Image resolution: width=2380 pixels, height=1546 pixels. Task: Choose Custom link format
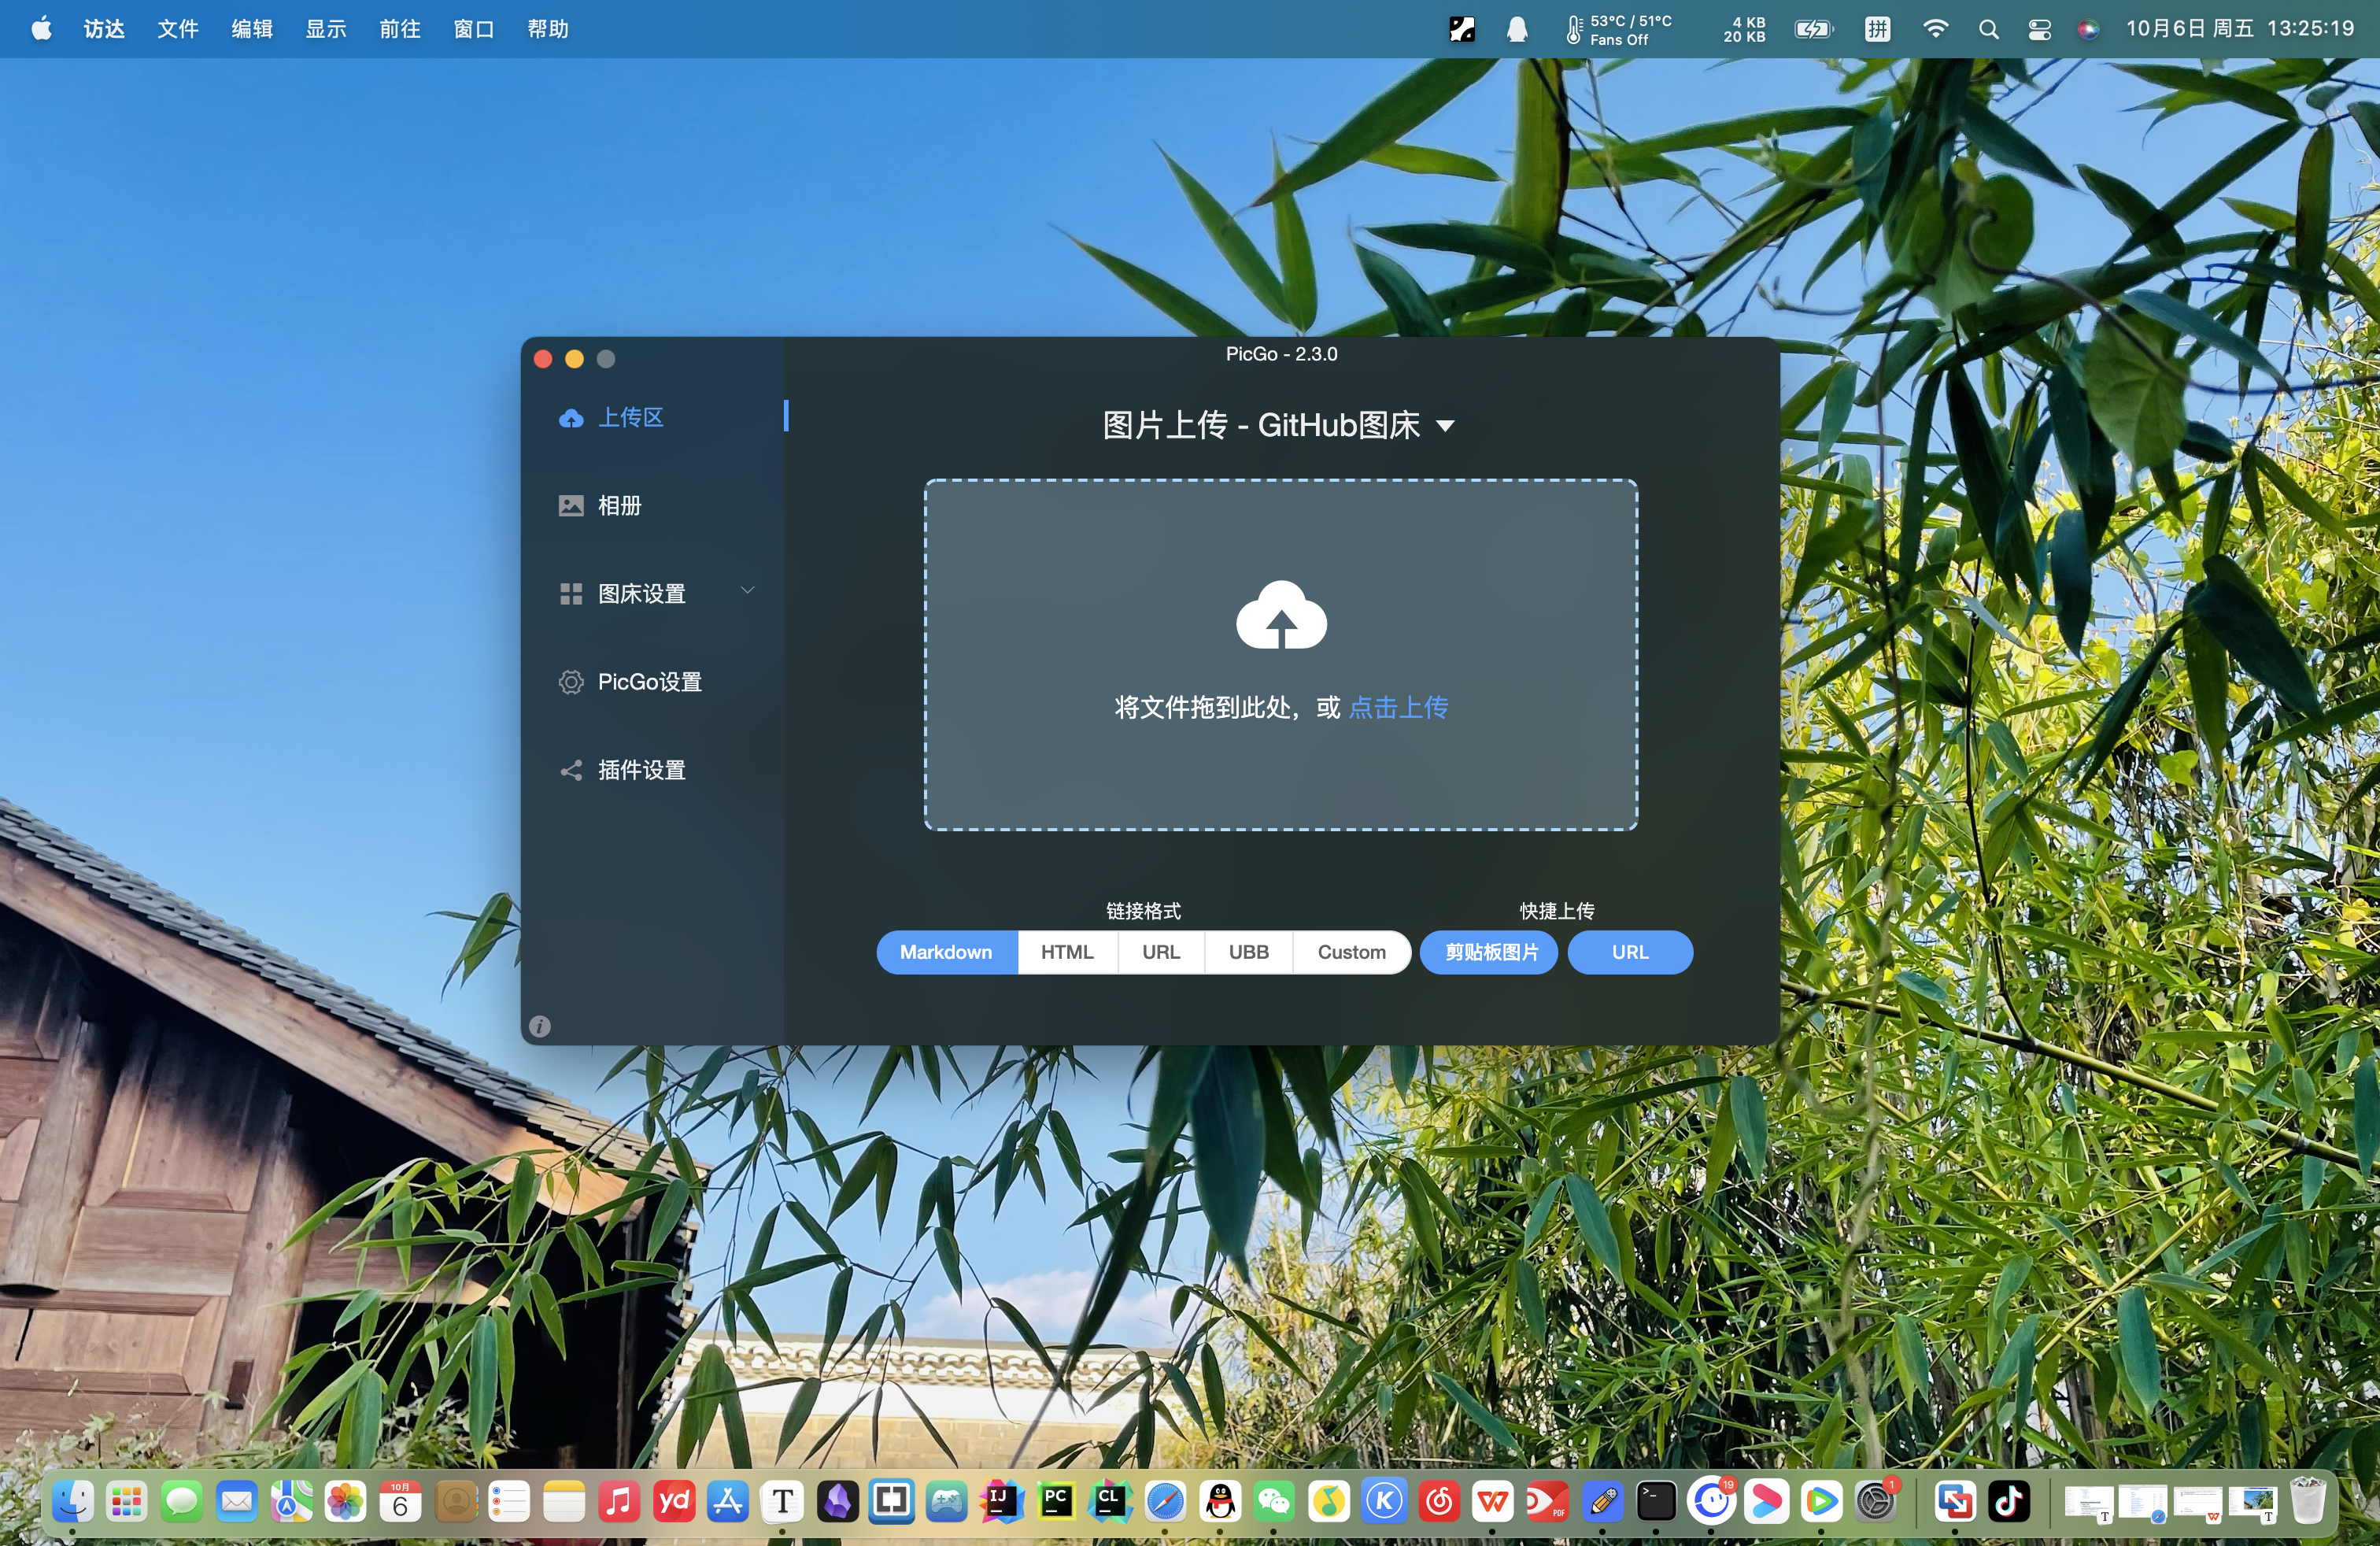tap(1351, 952)
